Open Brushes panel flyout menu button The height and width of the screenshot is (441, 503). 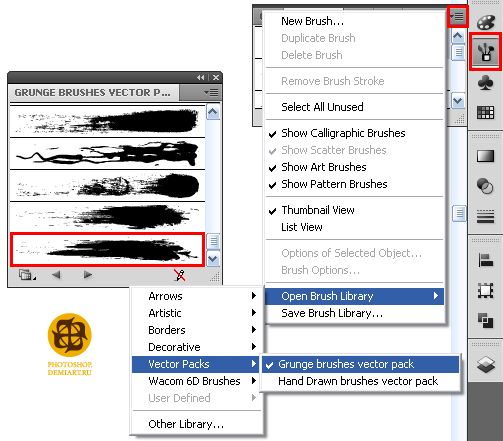point(457,16)
